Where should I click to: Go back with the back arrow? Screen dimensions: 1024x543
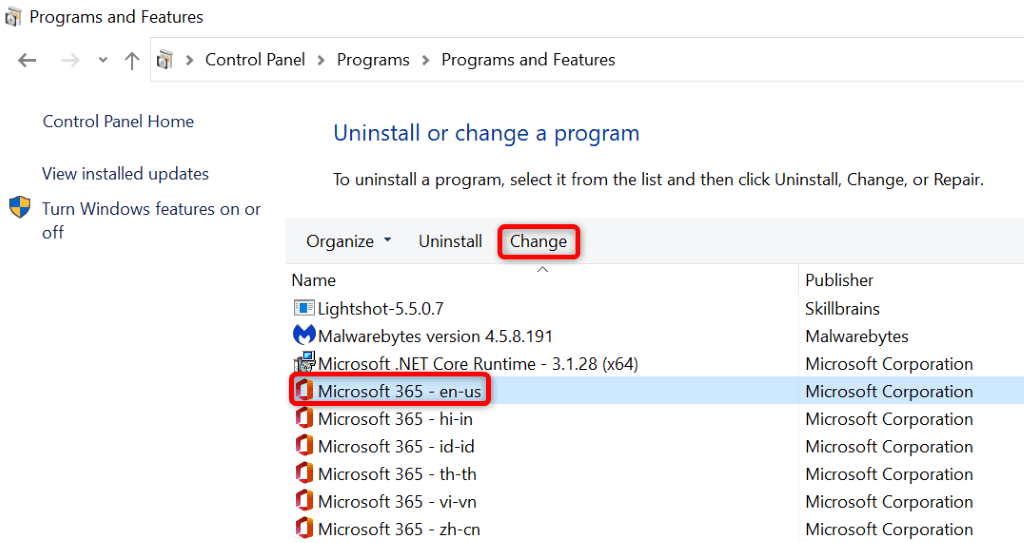(27, 60)
